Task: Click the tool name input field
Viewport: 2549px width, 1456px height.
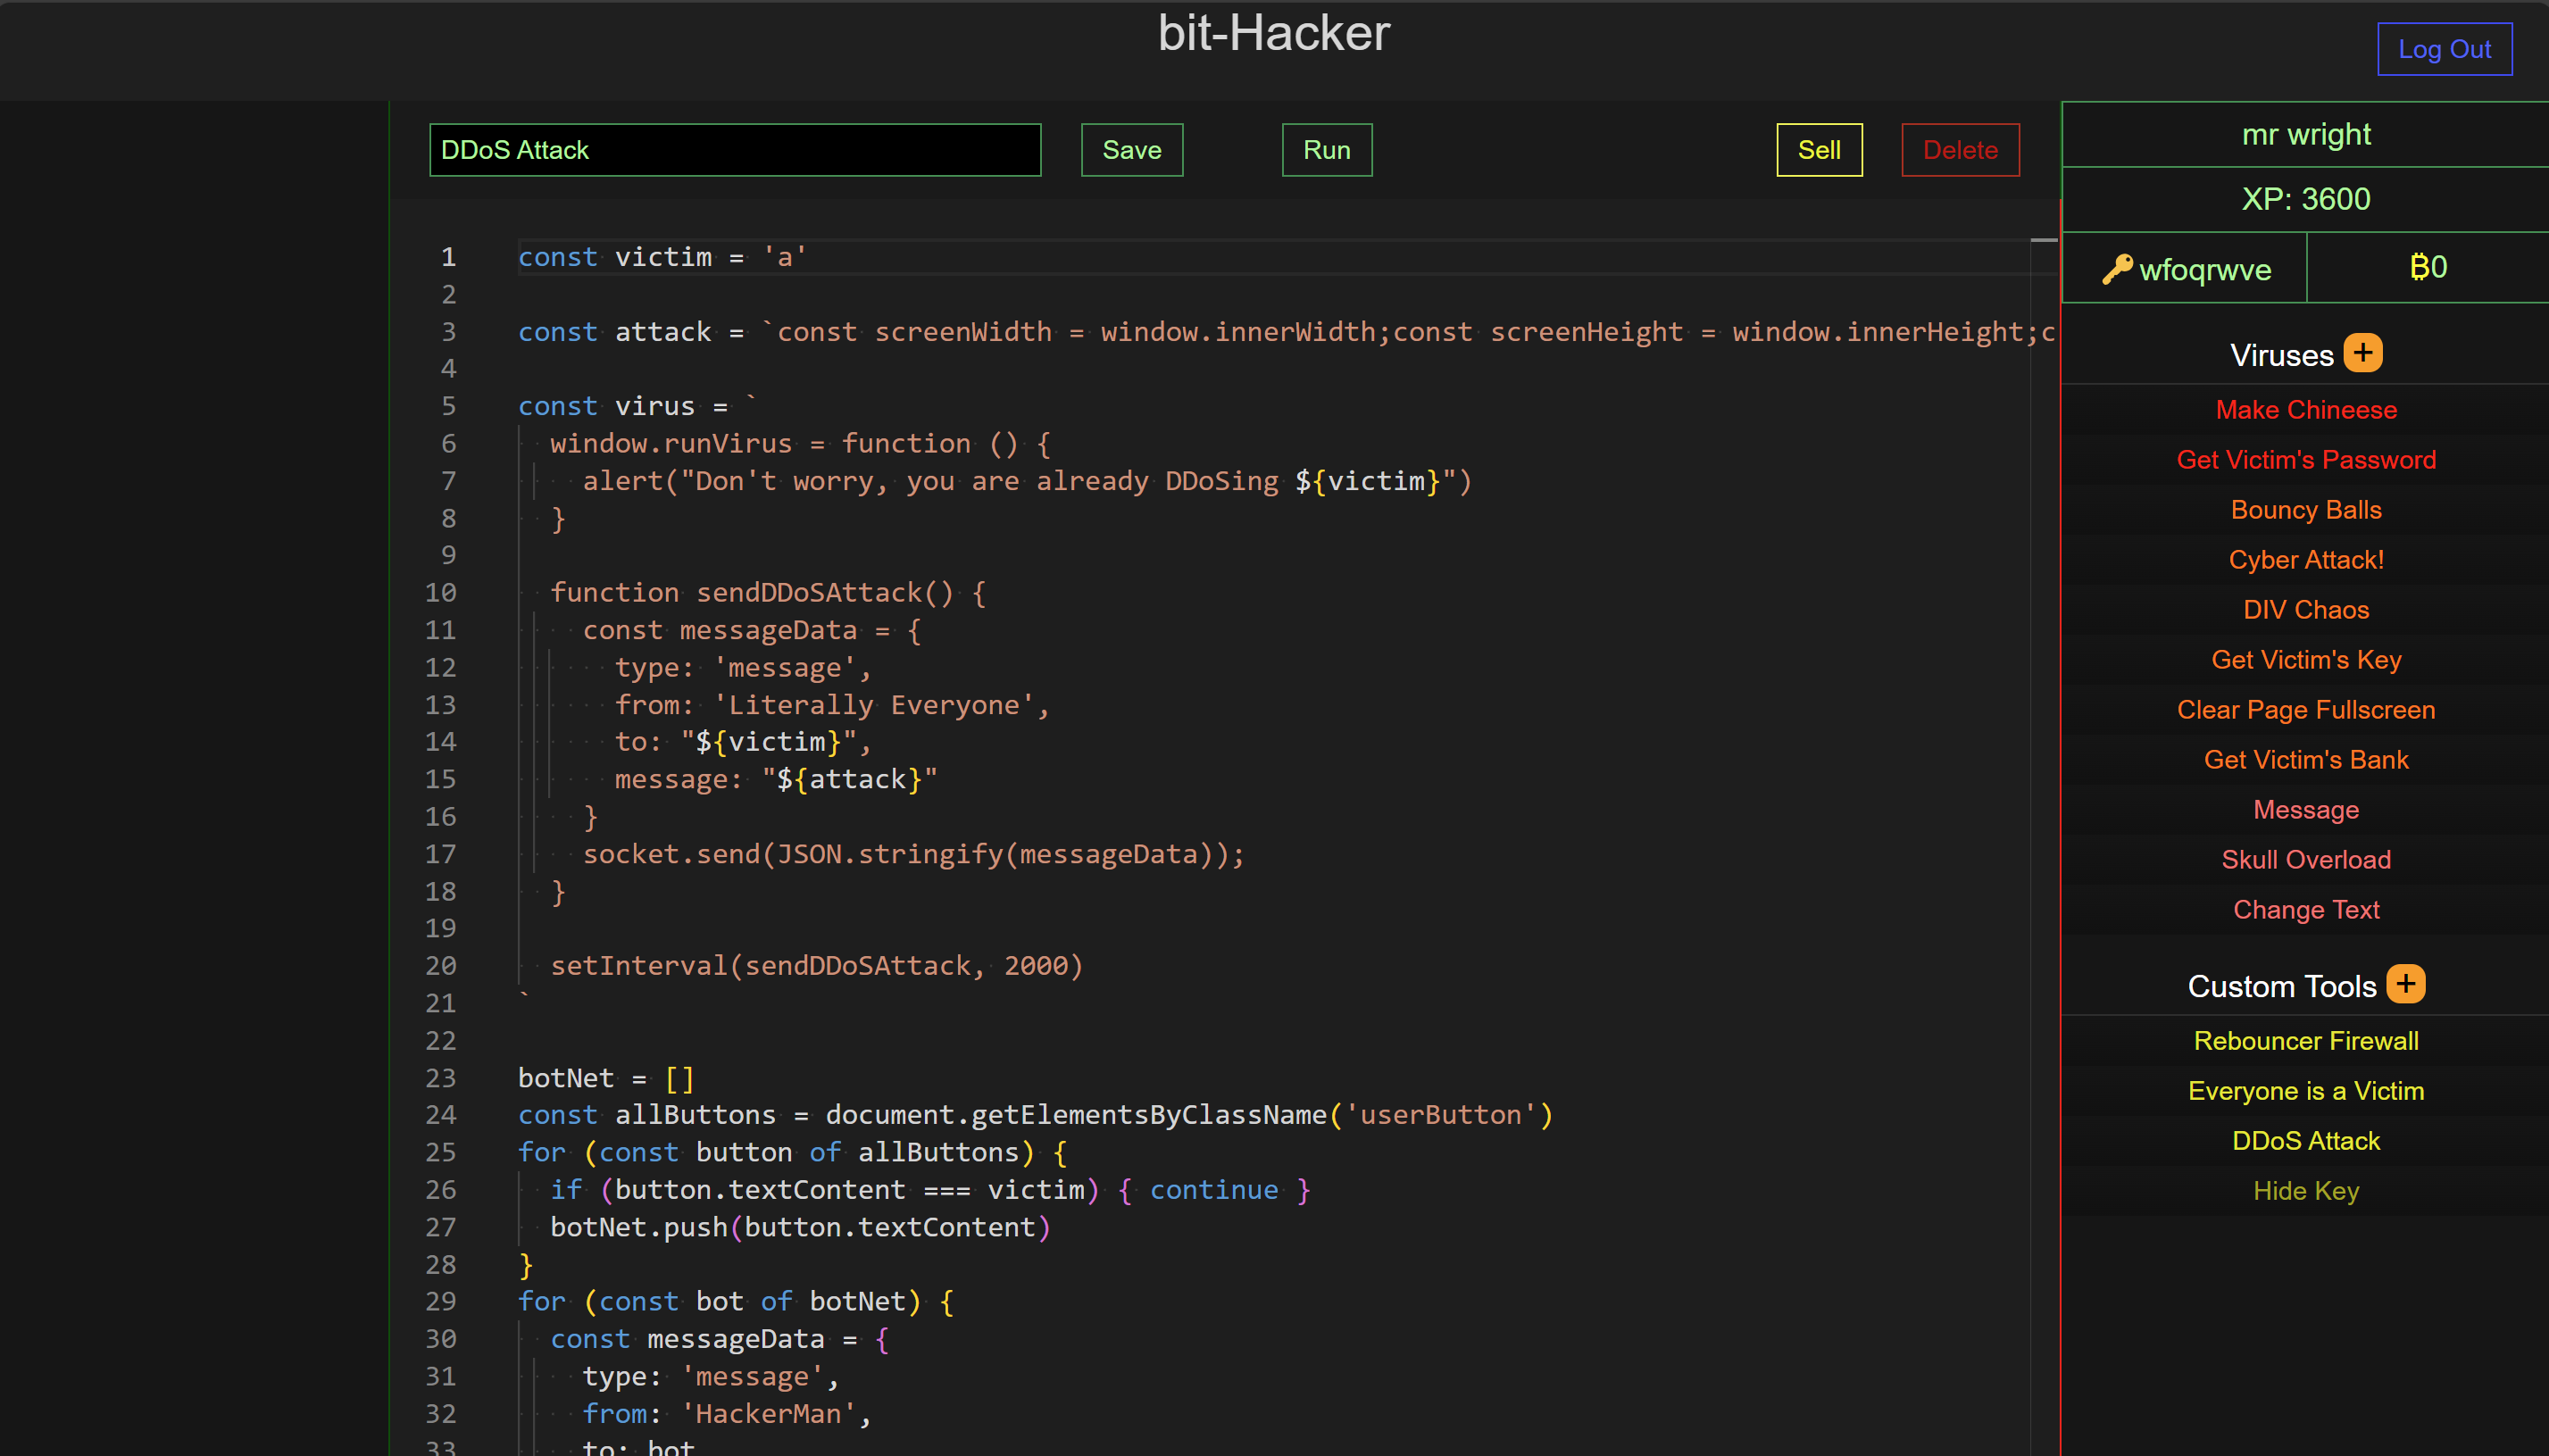Action: 734,150
